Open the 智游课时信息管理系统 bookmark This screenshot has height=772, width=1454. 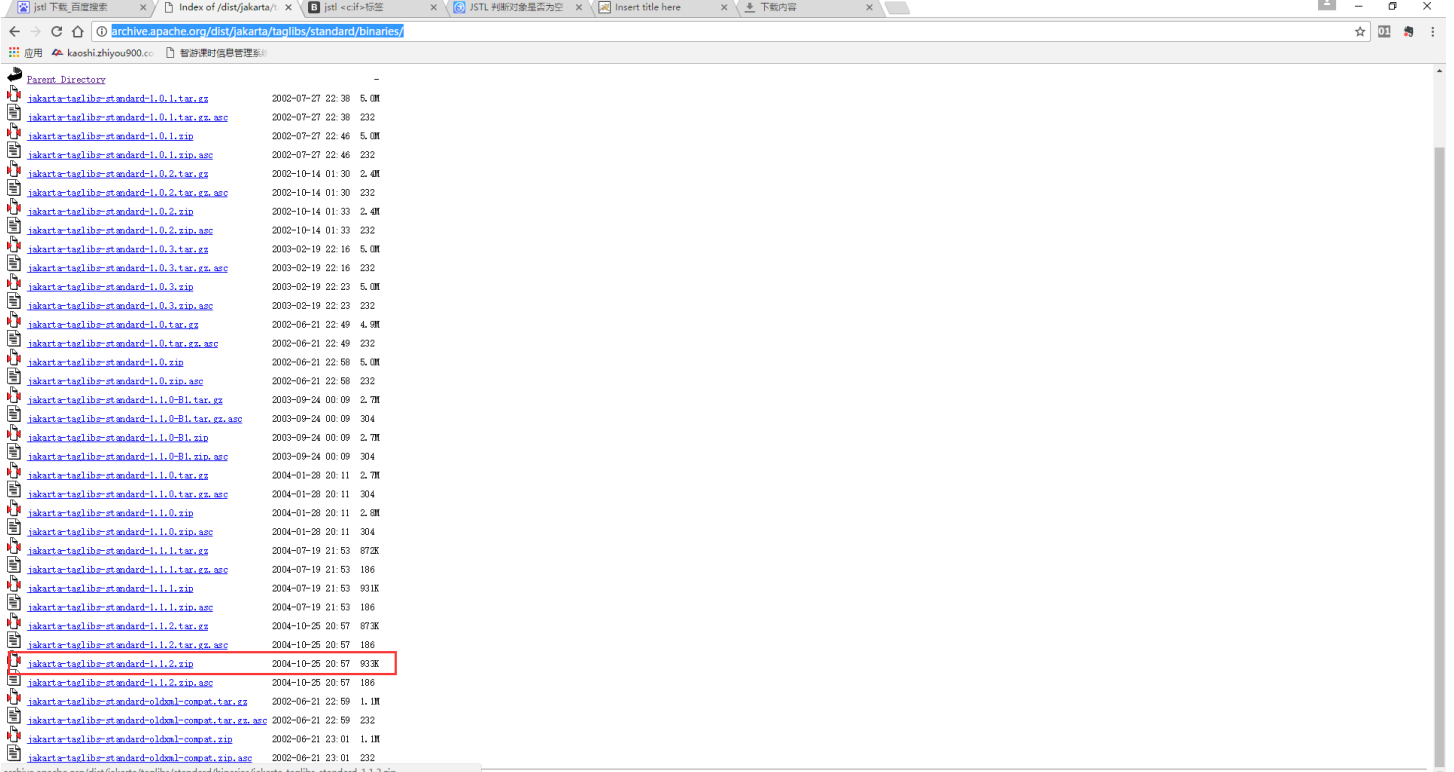tap(216, 53)
